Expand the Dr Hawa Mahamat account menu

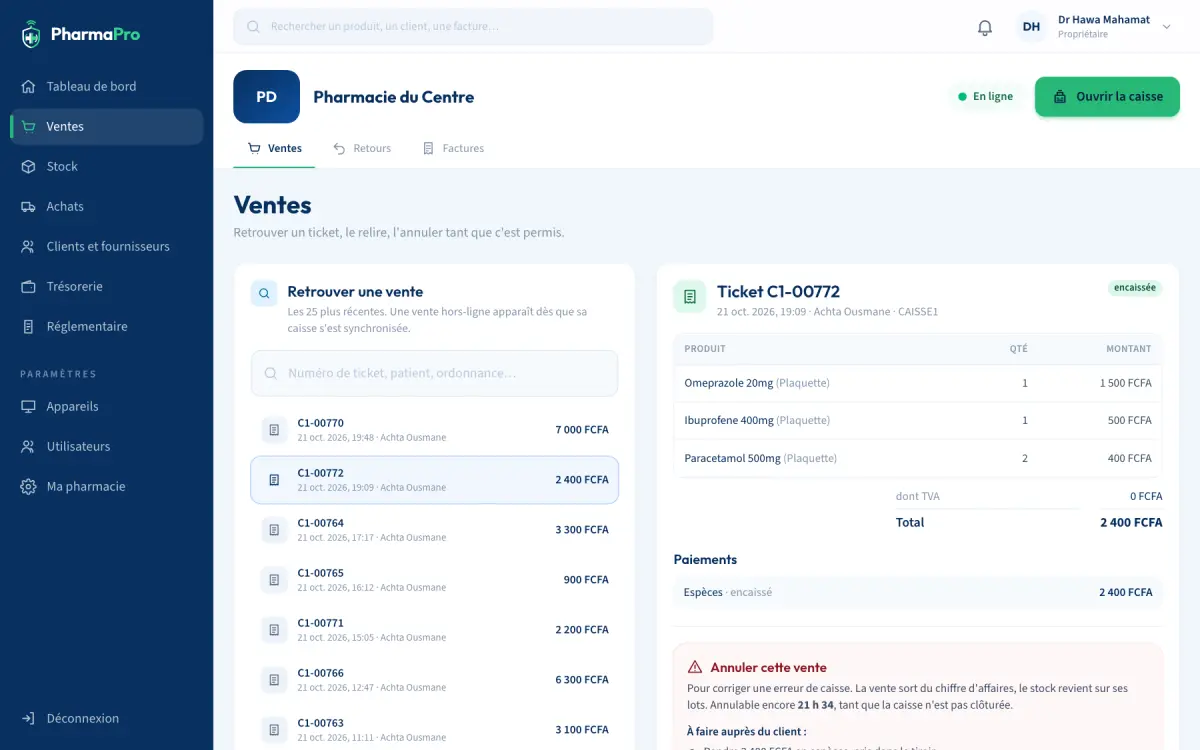[x=1166, y=27]
